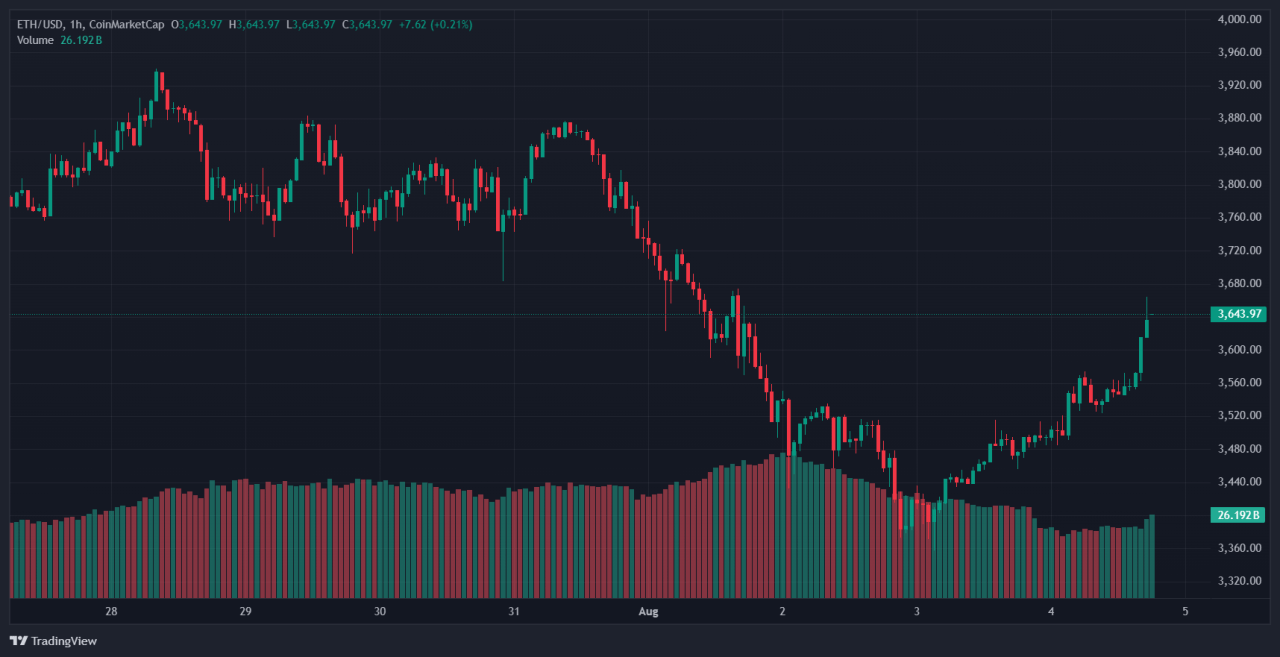This screenshot has height=657, width=1280.
Task: Select date 5 on time axis
Action: point(1185,611)
